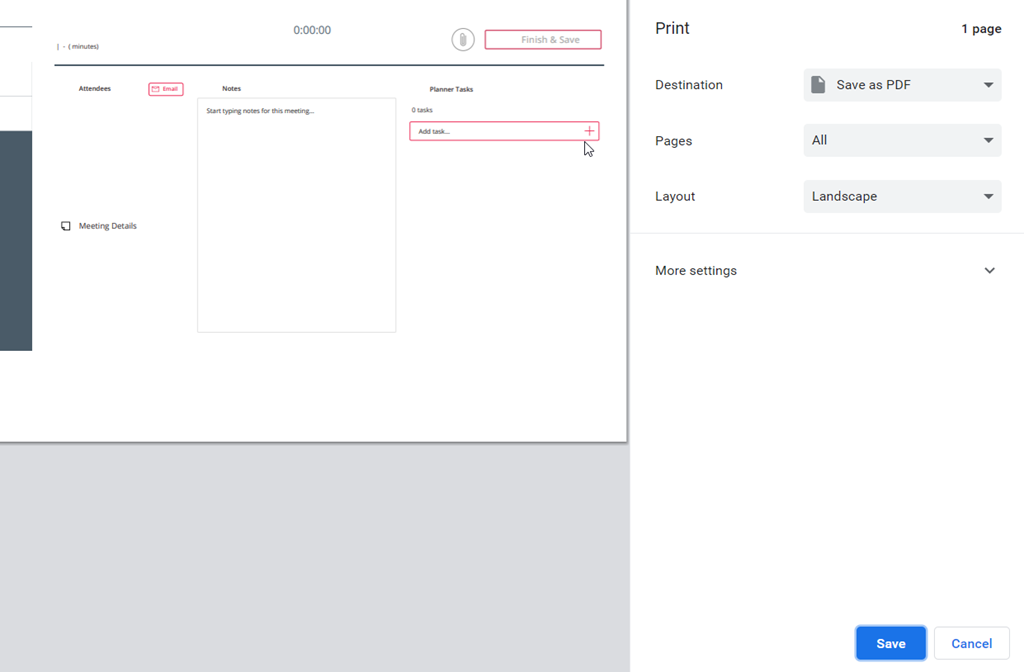Click the plus icon in Add task

(x=589, y=131)
